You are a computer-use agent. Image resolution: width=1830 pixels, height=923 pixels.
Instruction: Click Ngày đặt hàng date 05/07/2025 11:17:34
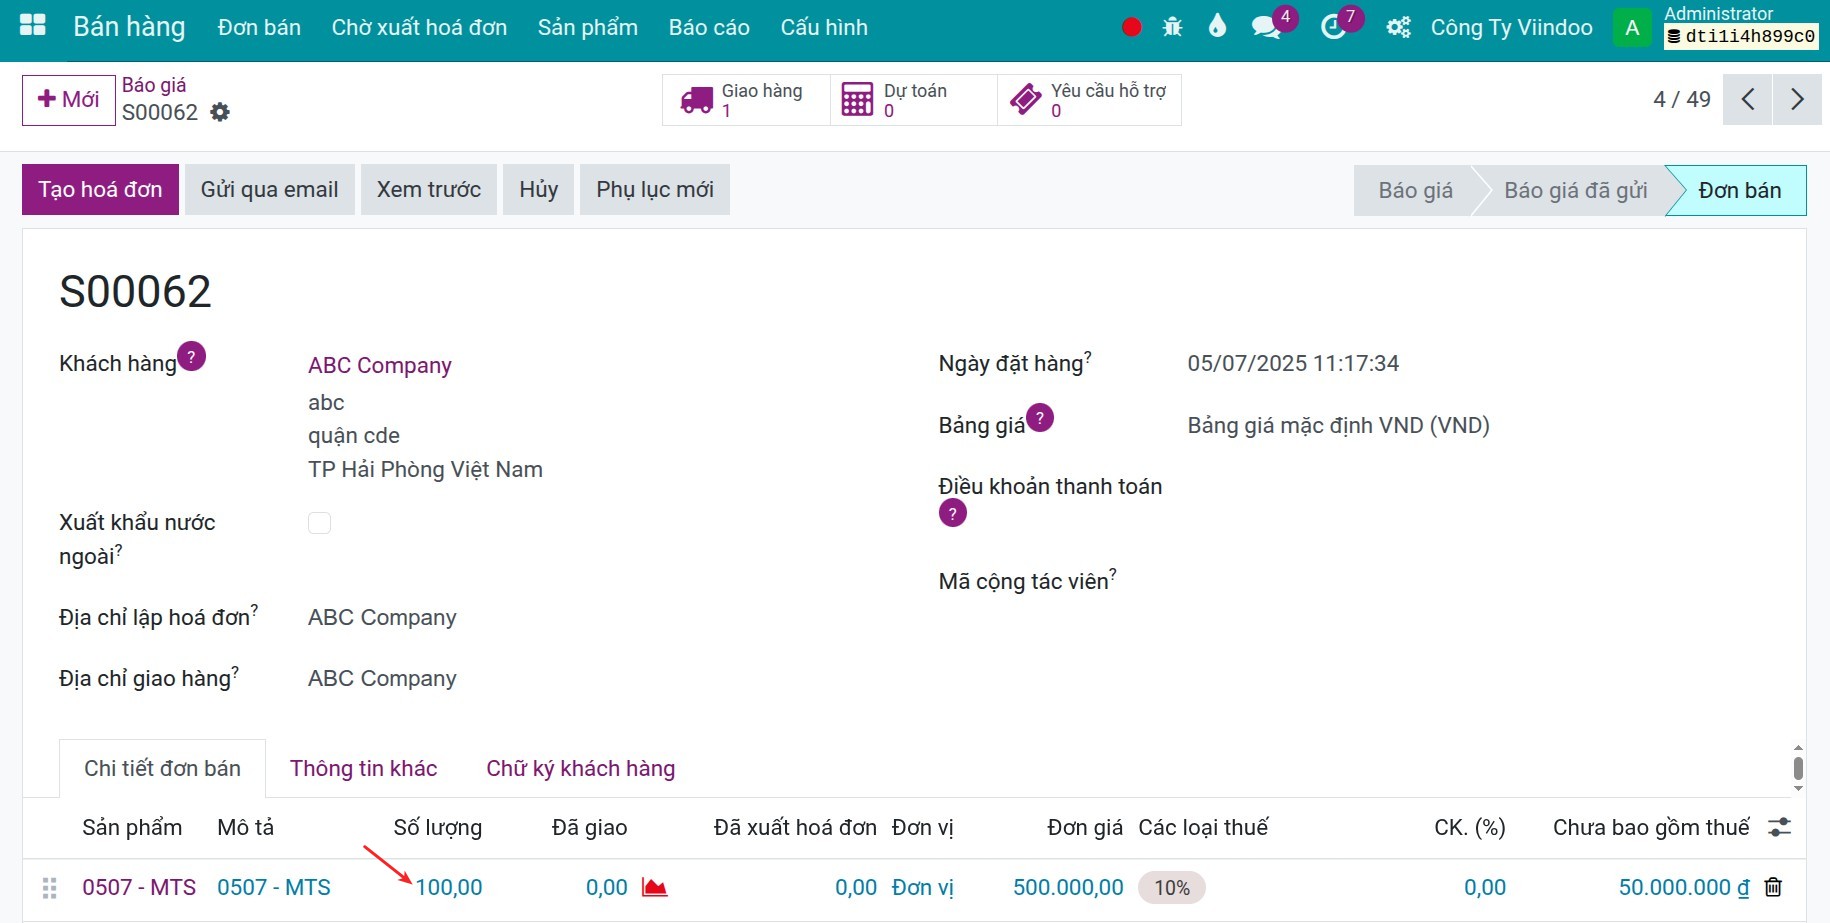point(1293,363)
